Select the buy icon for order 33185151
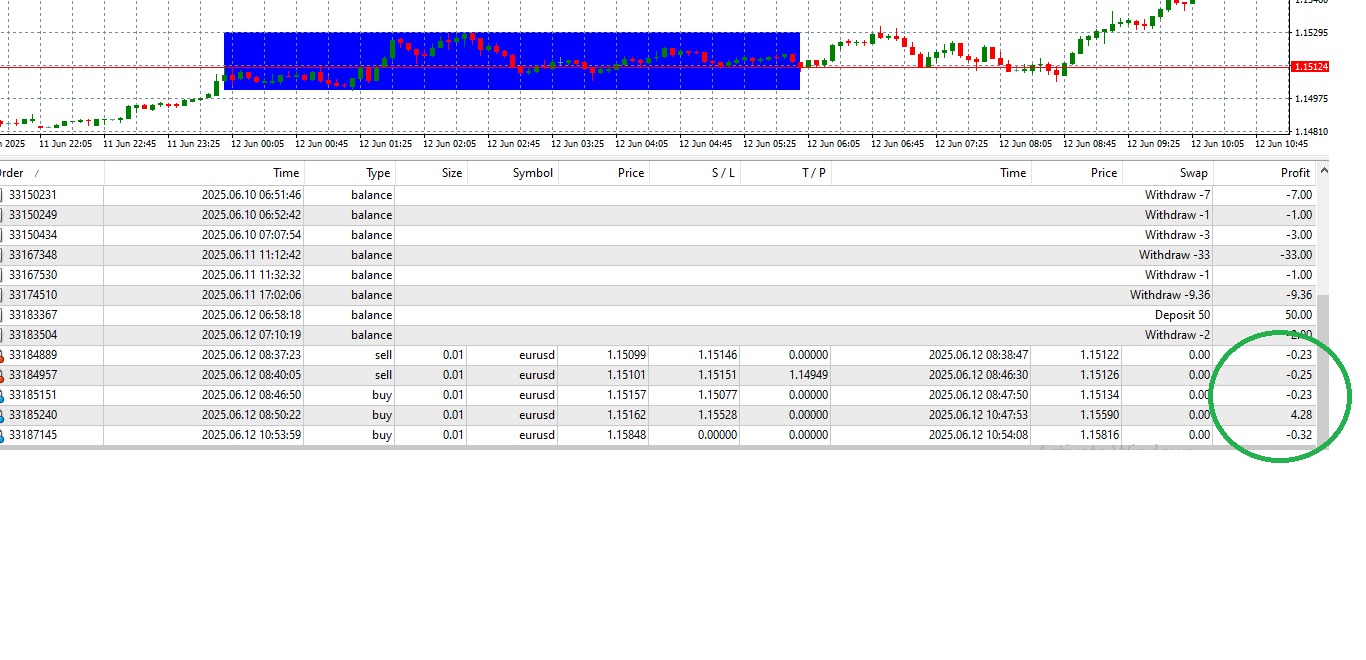The height and width of the screenshot is (660, 1366). pyautogui.click(x=2, y=395)
